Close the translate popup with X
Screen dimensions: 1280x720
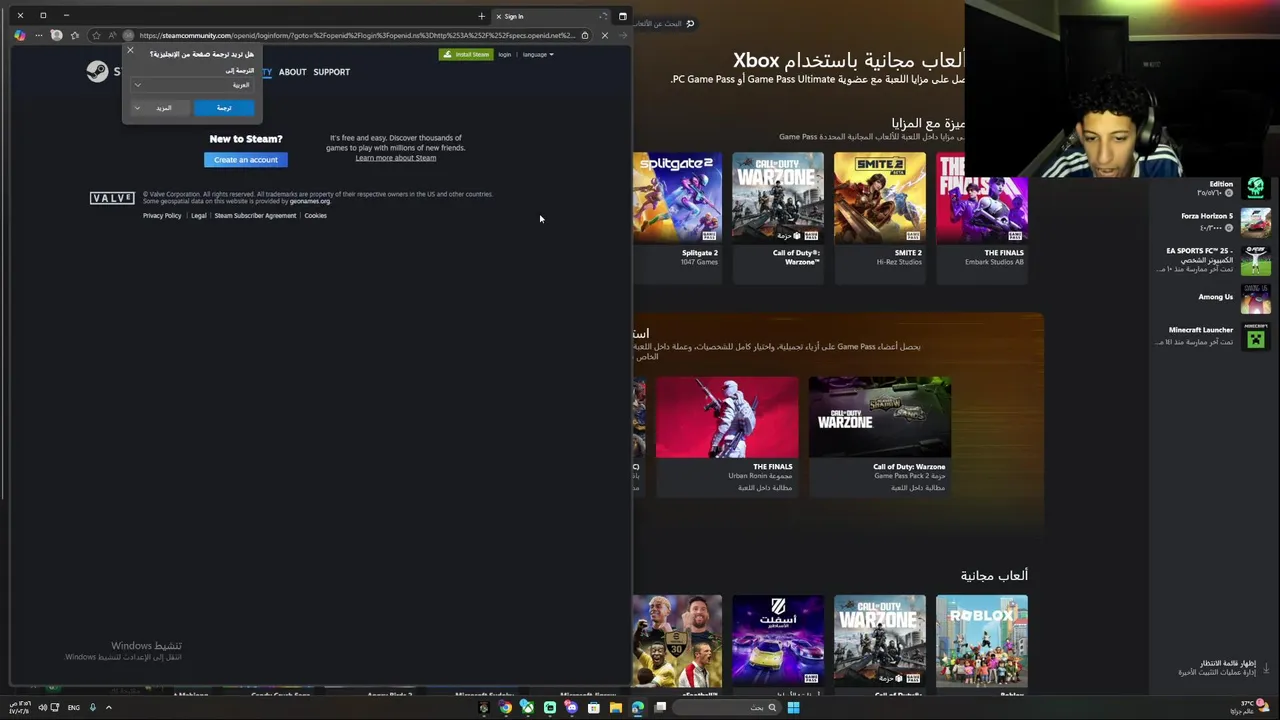pyautogui.click(x=130, y=50)
